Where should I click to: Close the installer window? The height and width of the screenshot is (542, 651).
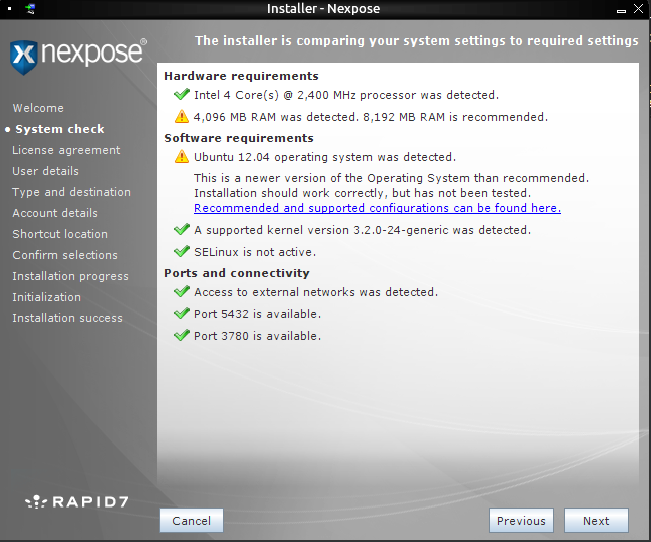pyautogui.click(x=639, y=8)
